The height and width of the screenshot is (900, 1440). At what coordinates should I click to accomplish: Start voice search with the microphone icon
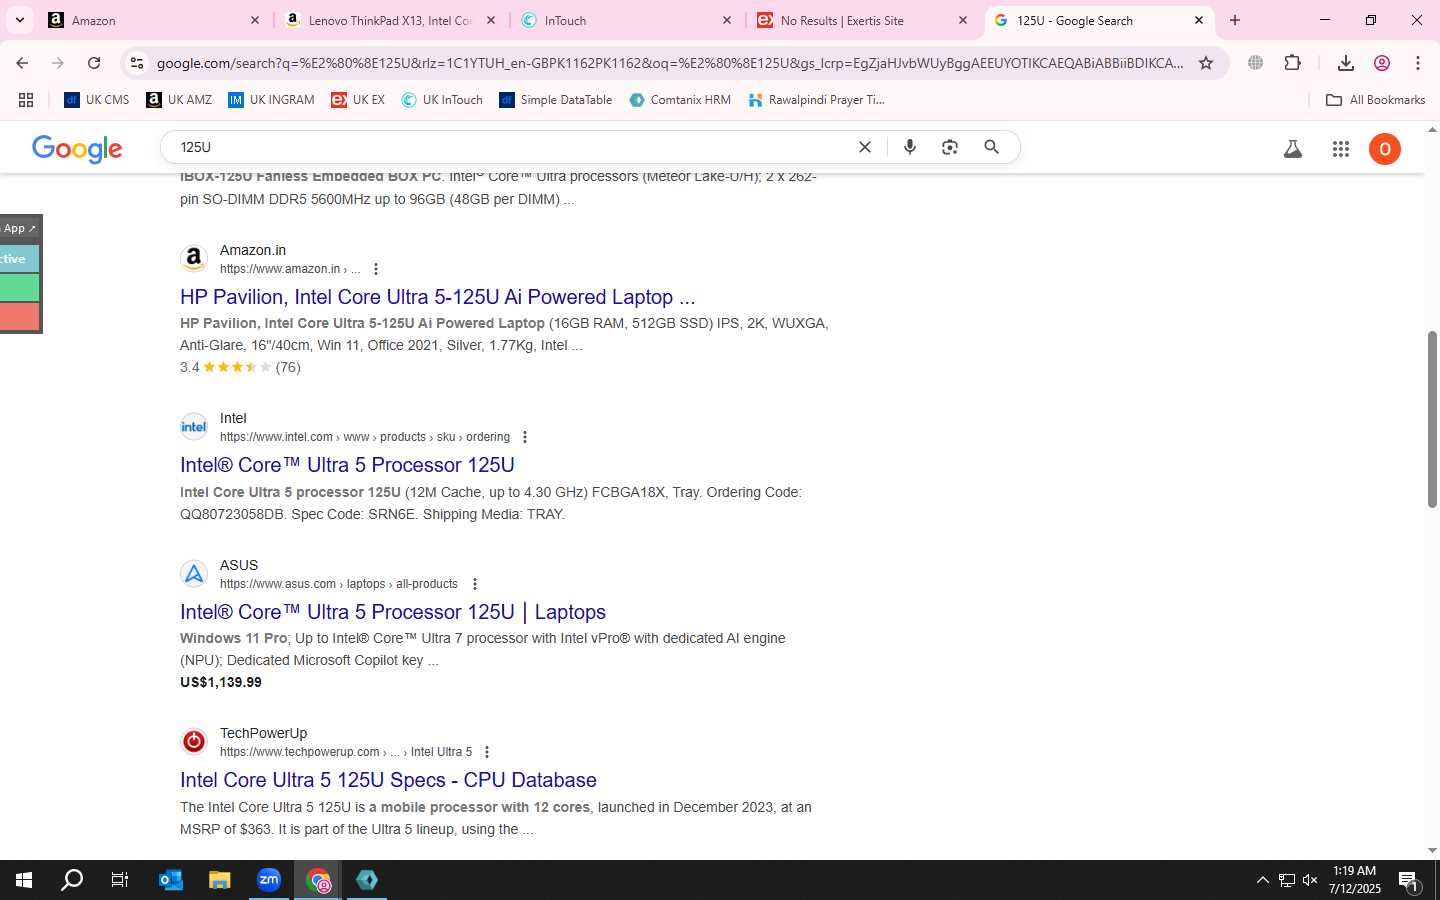(x=910, y=147)
